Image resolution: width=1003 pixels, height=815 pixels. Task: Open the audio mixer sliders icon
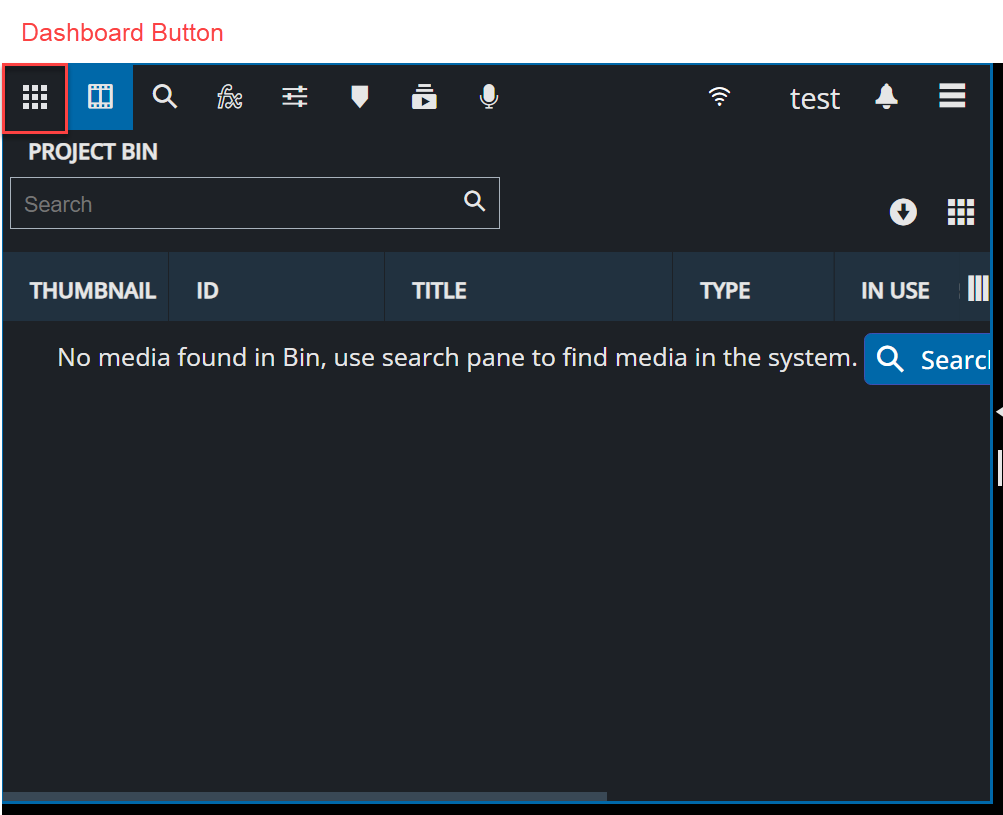click(294, 97)
